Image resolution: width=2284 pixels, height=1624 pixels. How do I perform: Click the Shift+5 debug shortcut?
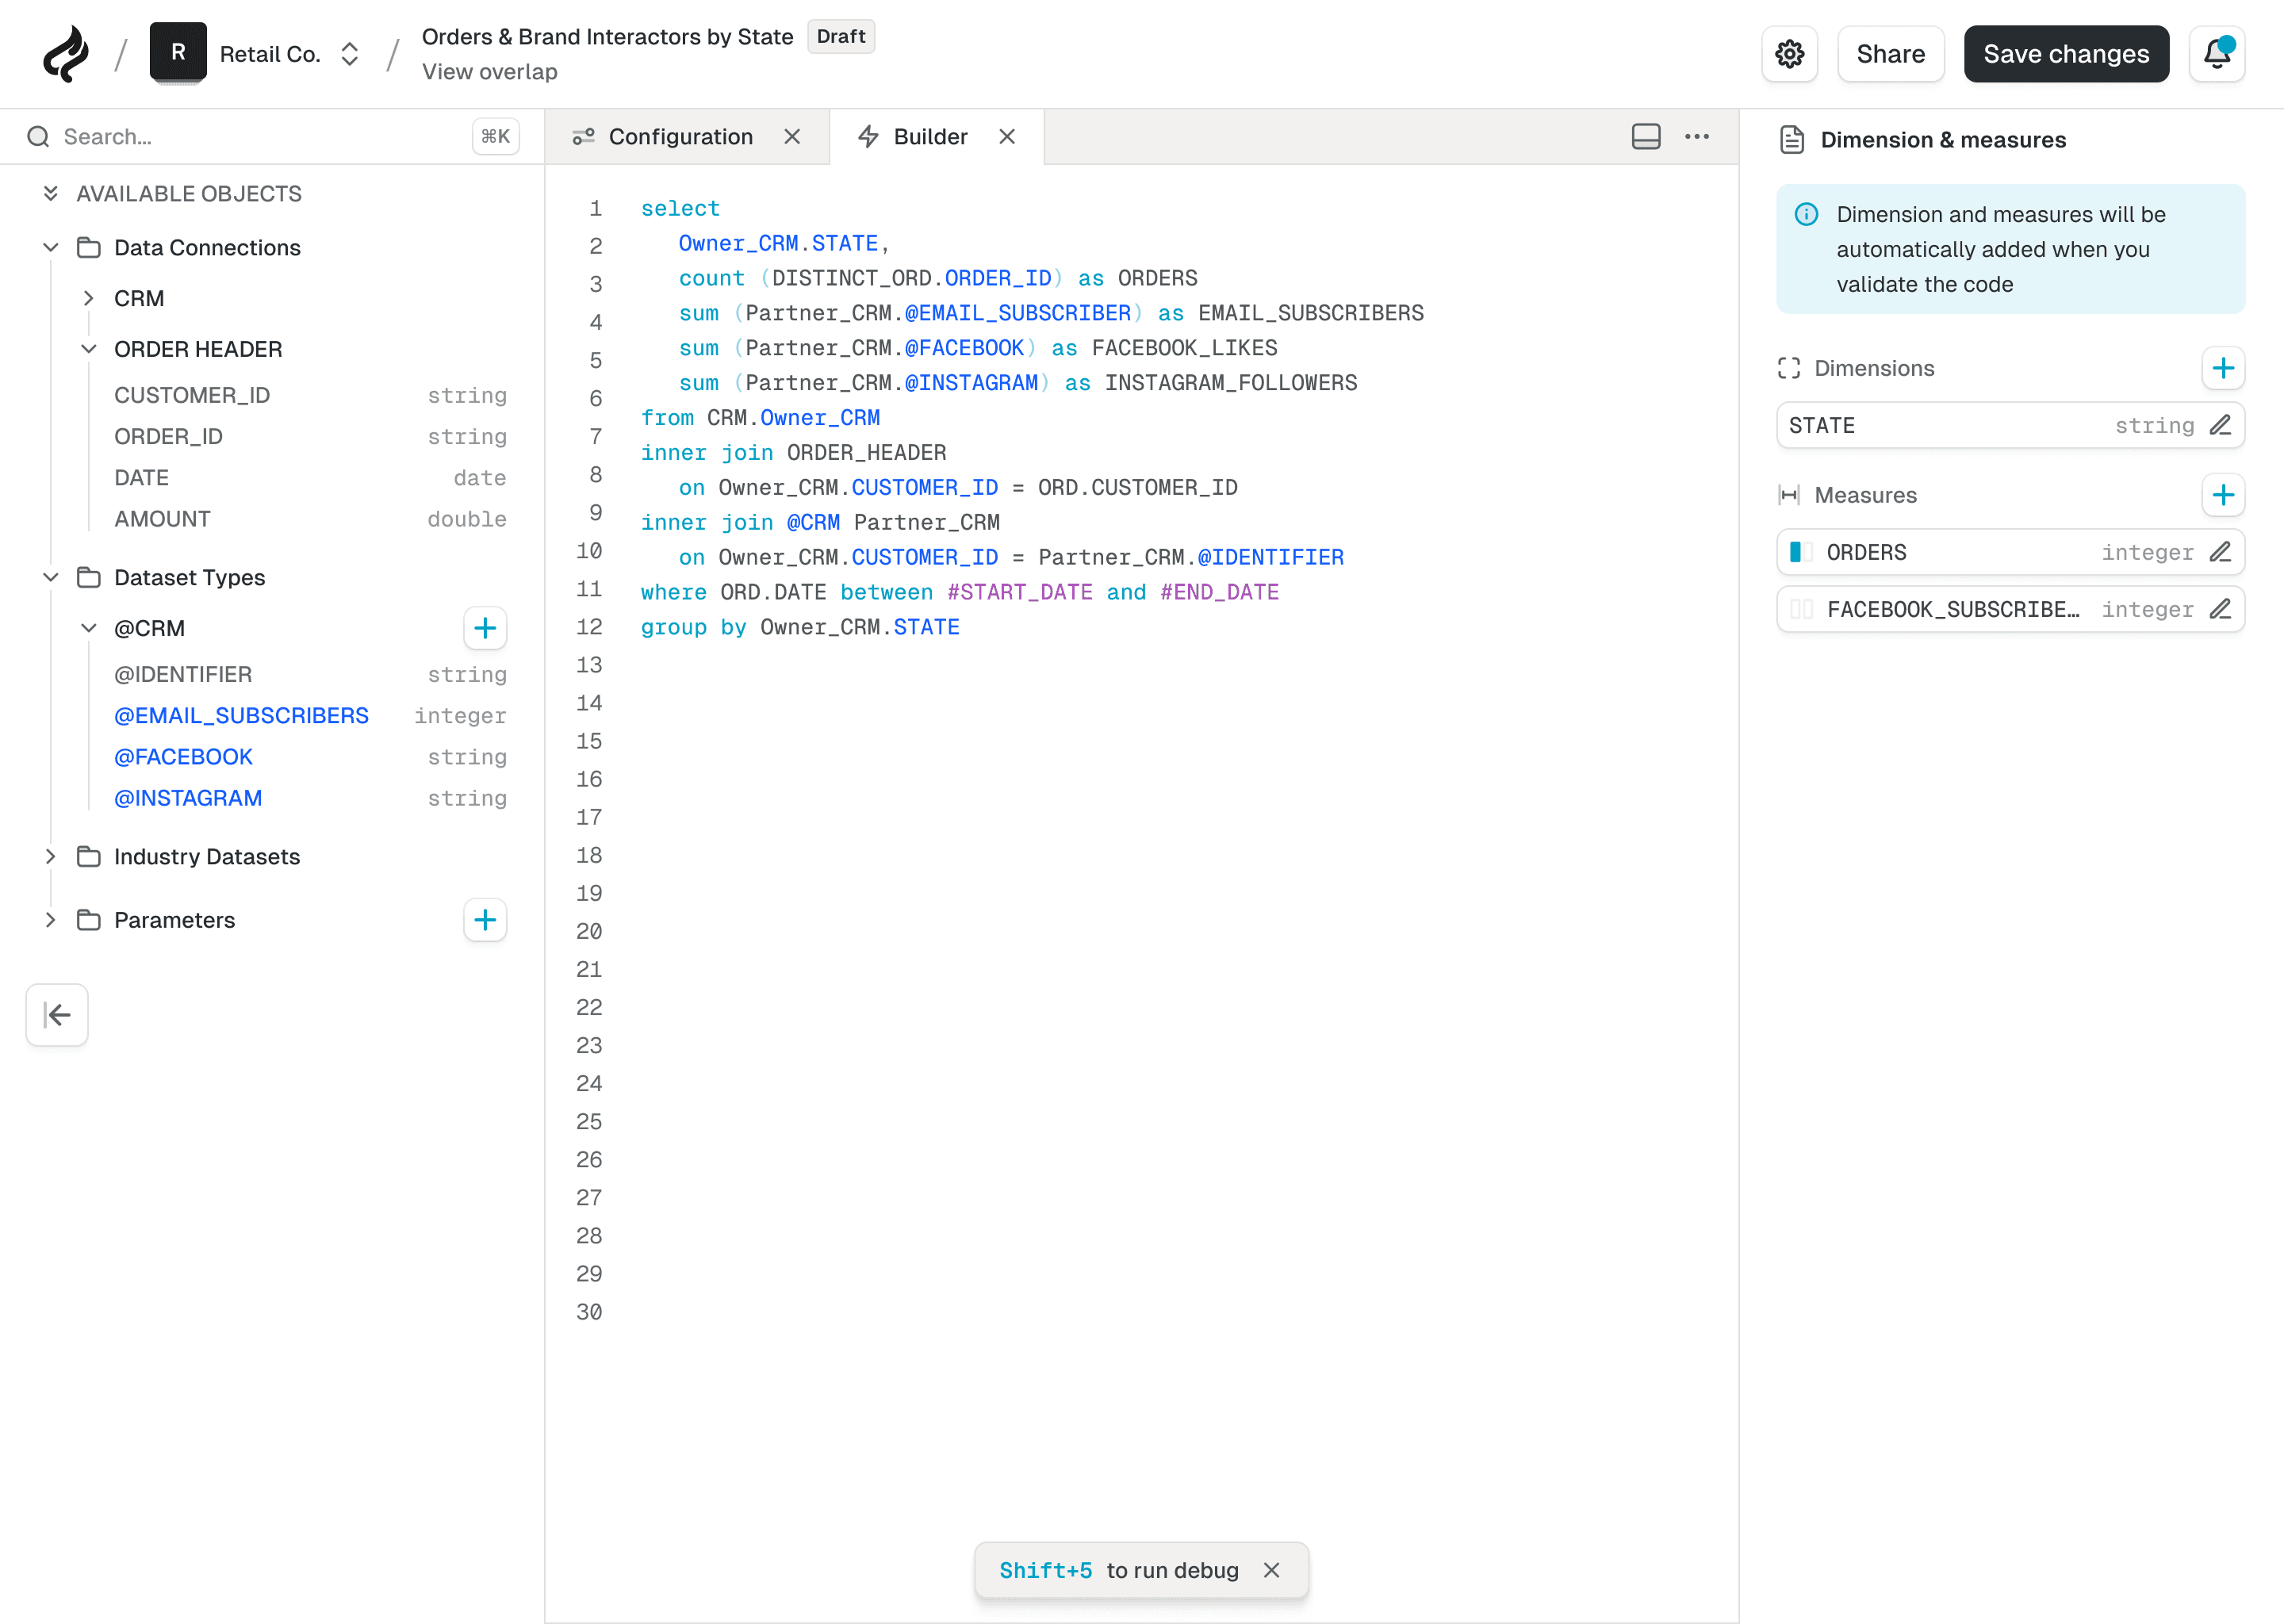pos(1045,1570)
